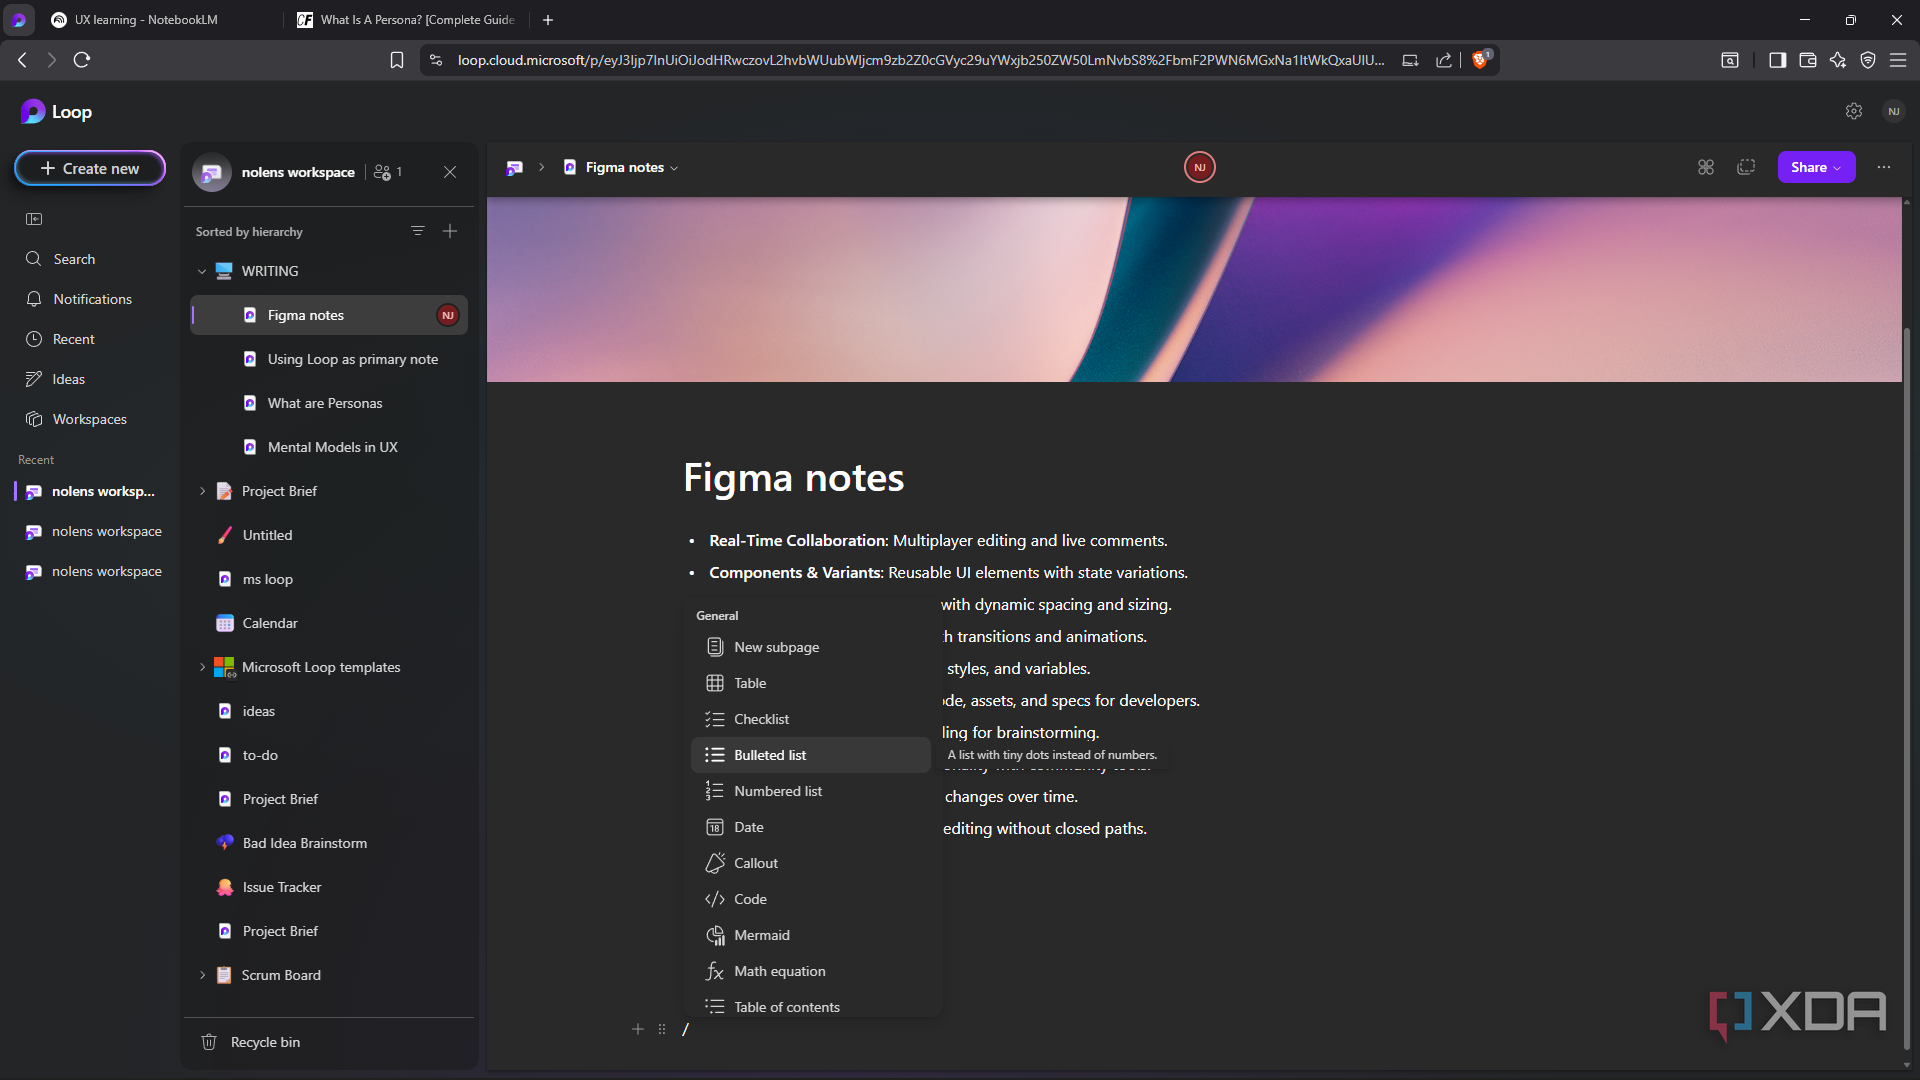Click workspace breadcrumb icon
This screenshot has width=1920, height=1080.
click(514, 167)
